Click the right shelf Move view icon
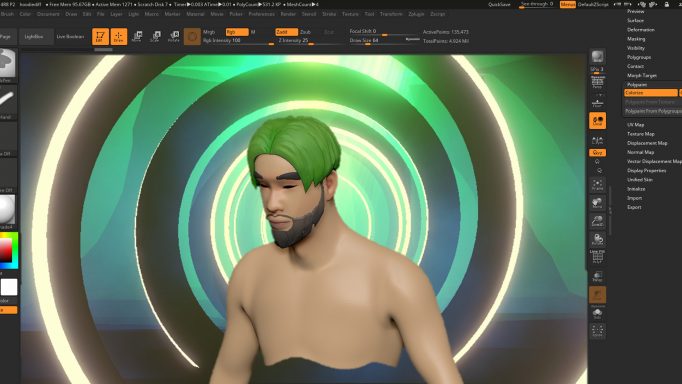Image resolution: width=682 pixels, height=384 pixels. [x=598, y=203]
